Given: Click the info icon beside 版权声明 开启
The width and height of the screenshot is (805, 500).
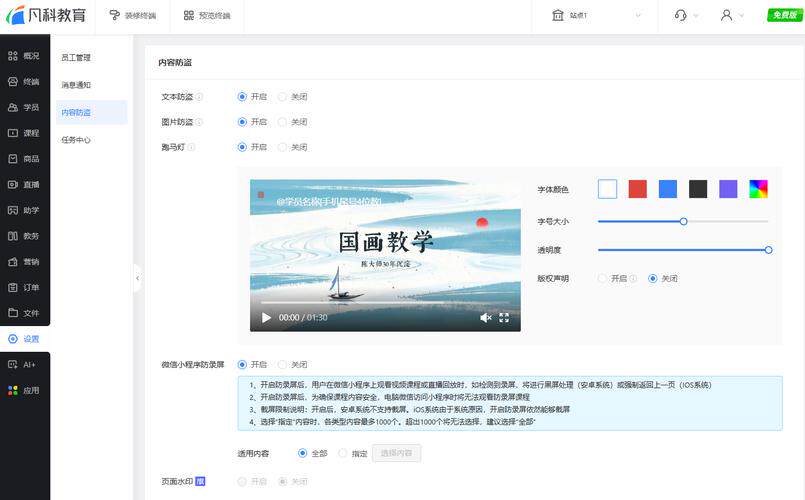Looking at the screenshot, I should [x=634, y=278].
